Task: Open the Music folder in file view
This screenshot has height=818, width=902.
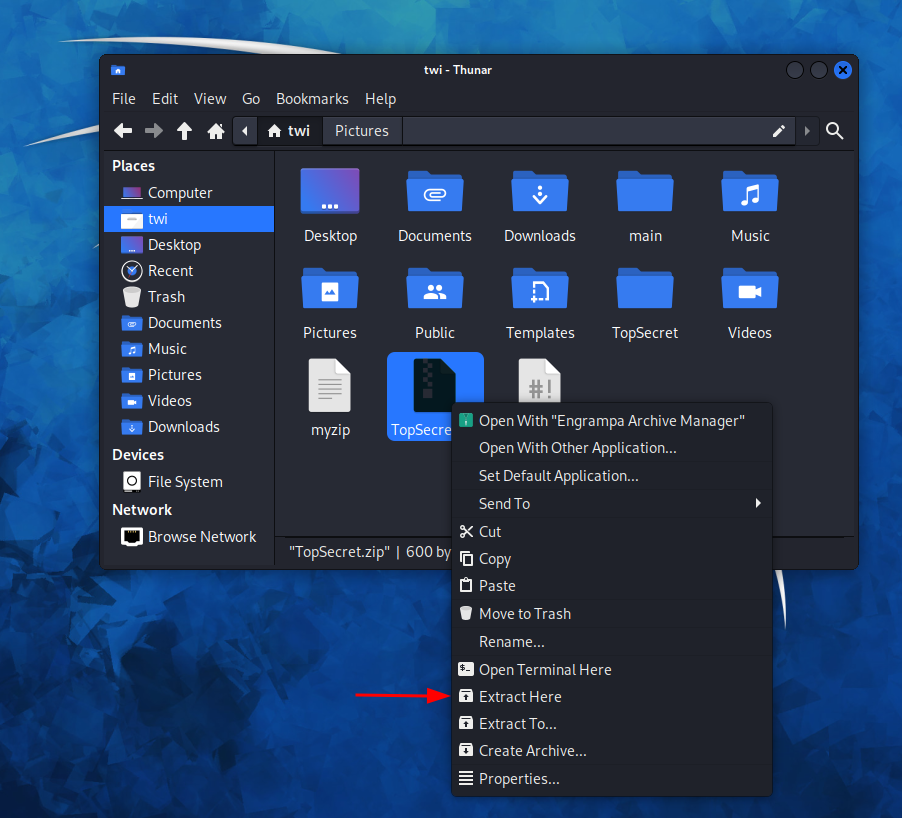Action: tap(749, 193)
